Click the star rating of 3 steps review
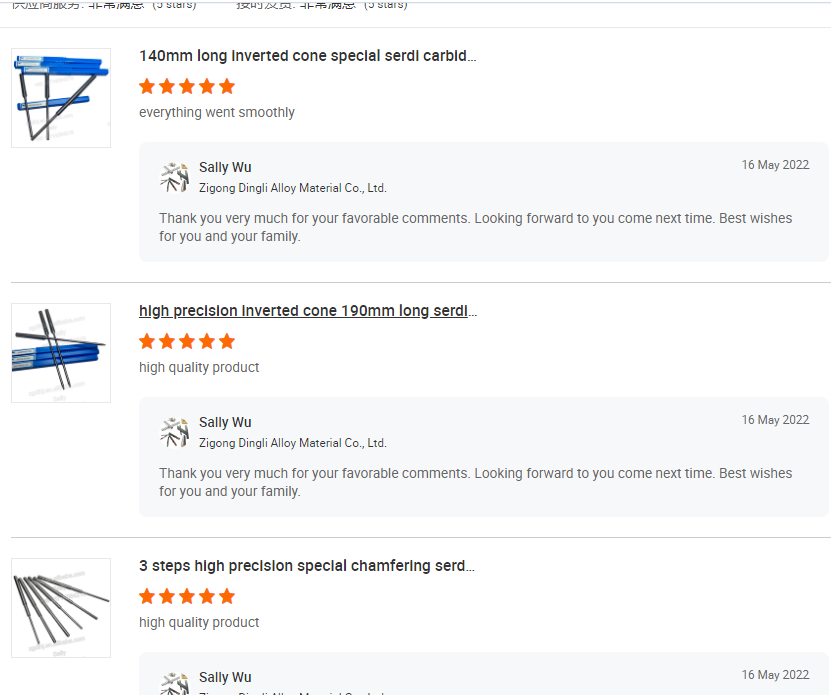Screen dimensions: 831x695 pyautogui.click(x=187, y=596)
